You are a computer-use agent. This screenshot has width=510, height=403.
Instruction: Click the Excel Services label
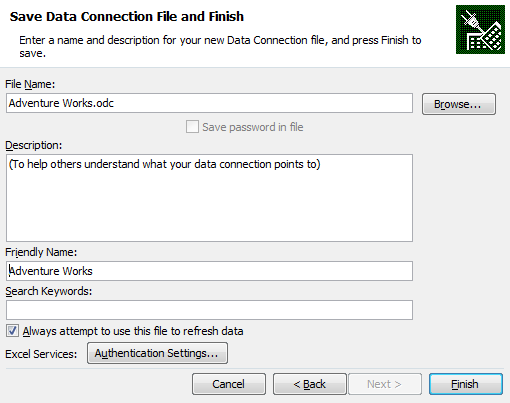point(41,354)
